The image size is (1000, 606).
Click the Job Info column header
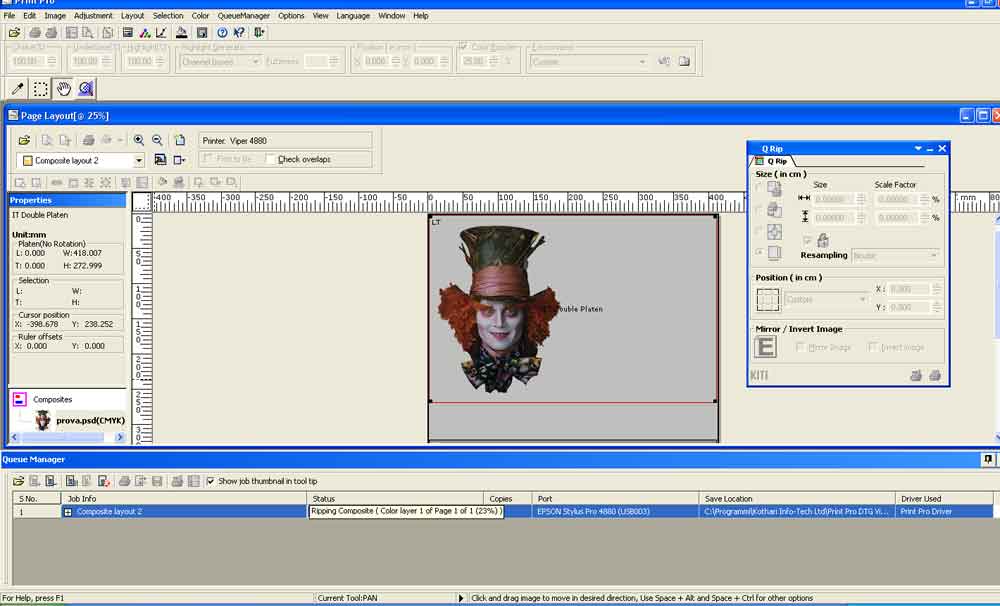pyautogui.click(x=184, y=499)
